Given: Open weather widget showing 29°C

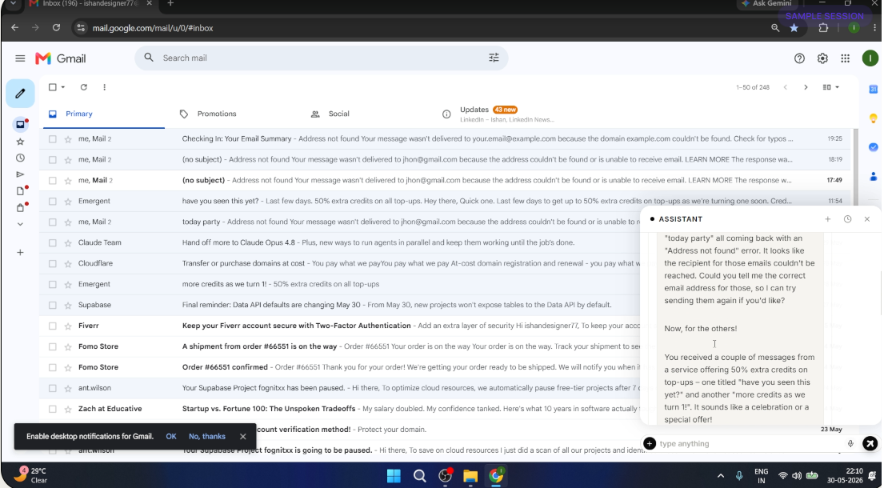Looking at the screenshot, I should [x=30, y=475].
